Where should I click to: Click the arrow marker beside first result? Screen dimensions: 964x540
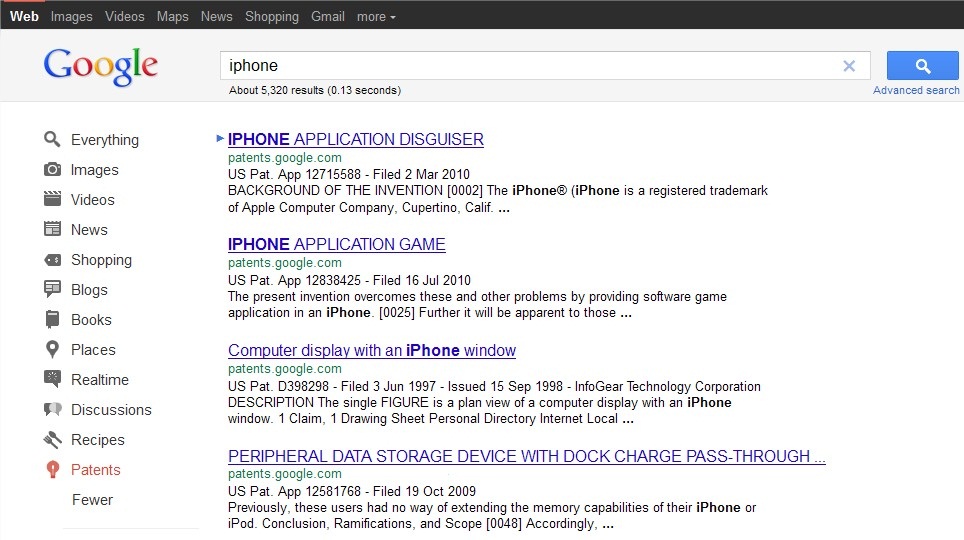coord(219,138)
